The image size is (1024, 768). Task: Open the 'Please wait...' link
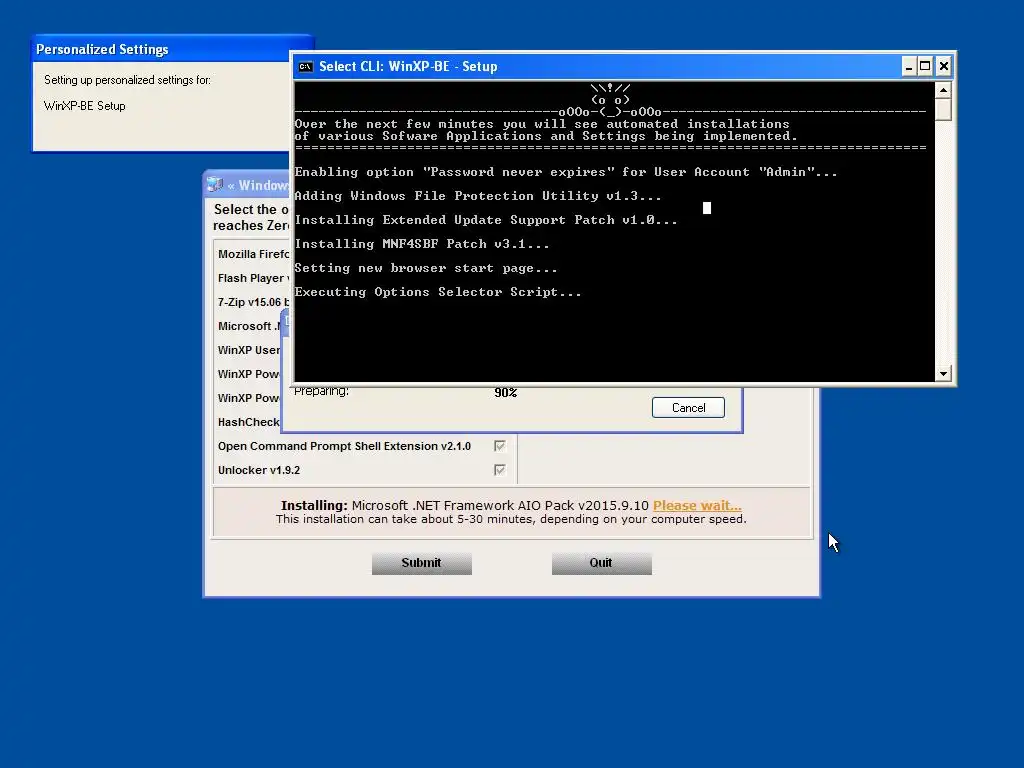tap(697, 505)
